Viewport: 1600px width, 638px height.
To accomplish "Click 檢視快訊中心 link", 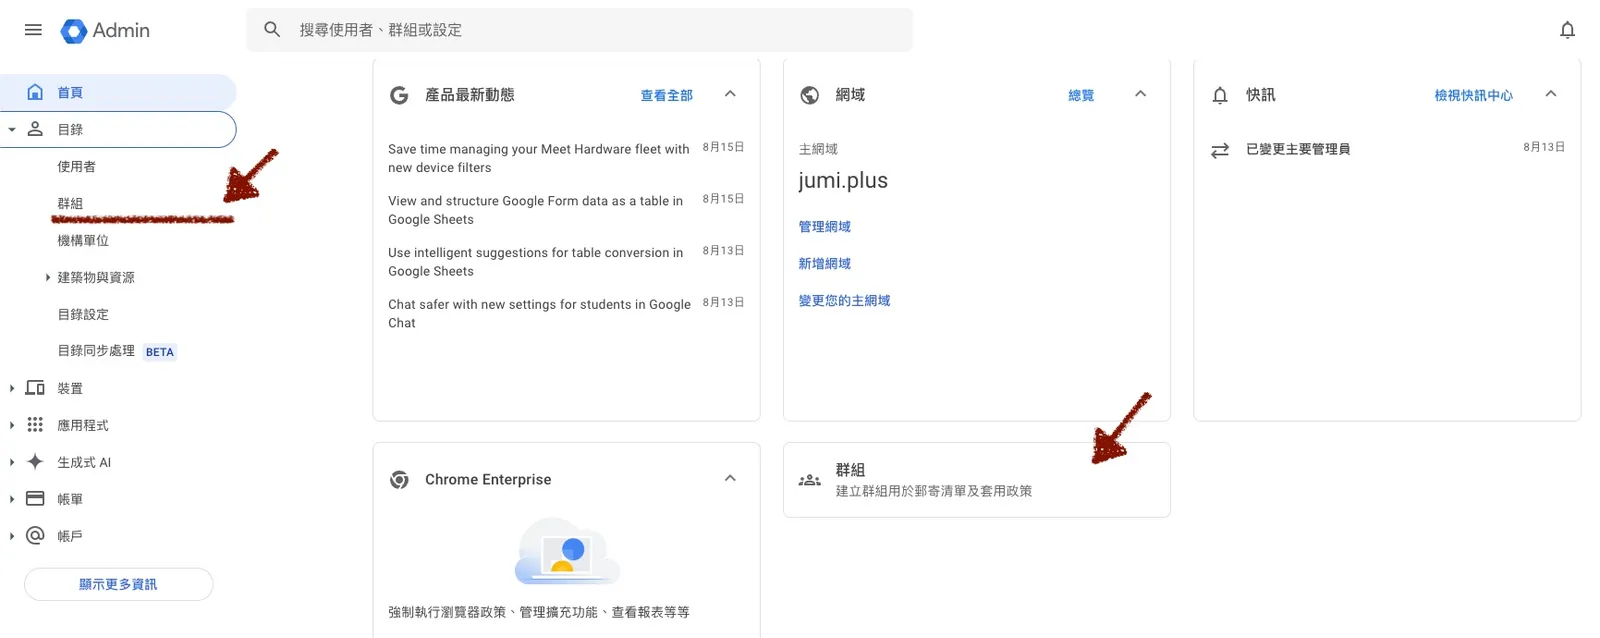I will click(x=1474, y=96).
